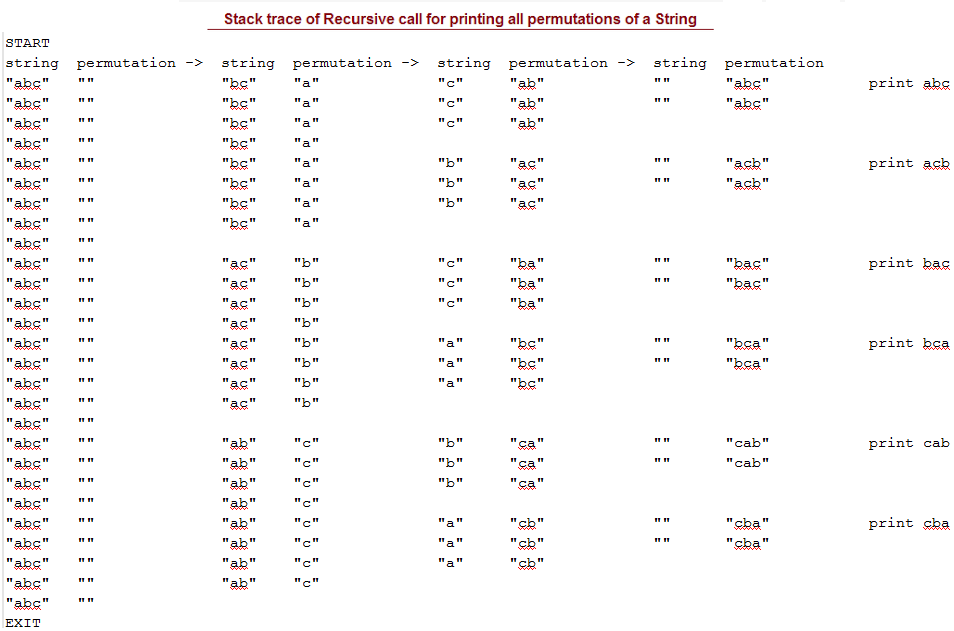Select the 'print abc' output text
Image resolution: width=954 pixels, height=631 pixels.
(x=908, y=83)
